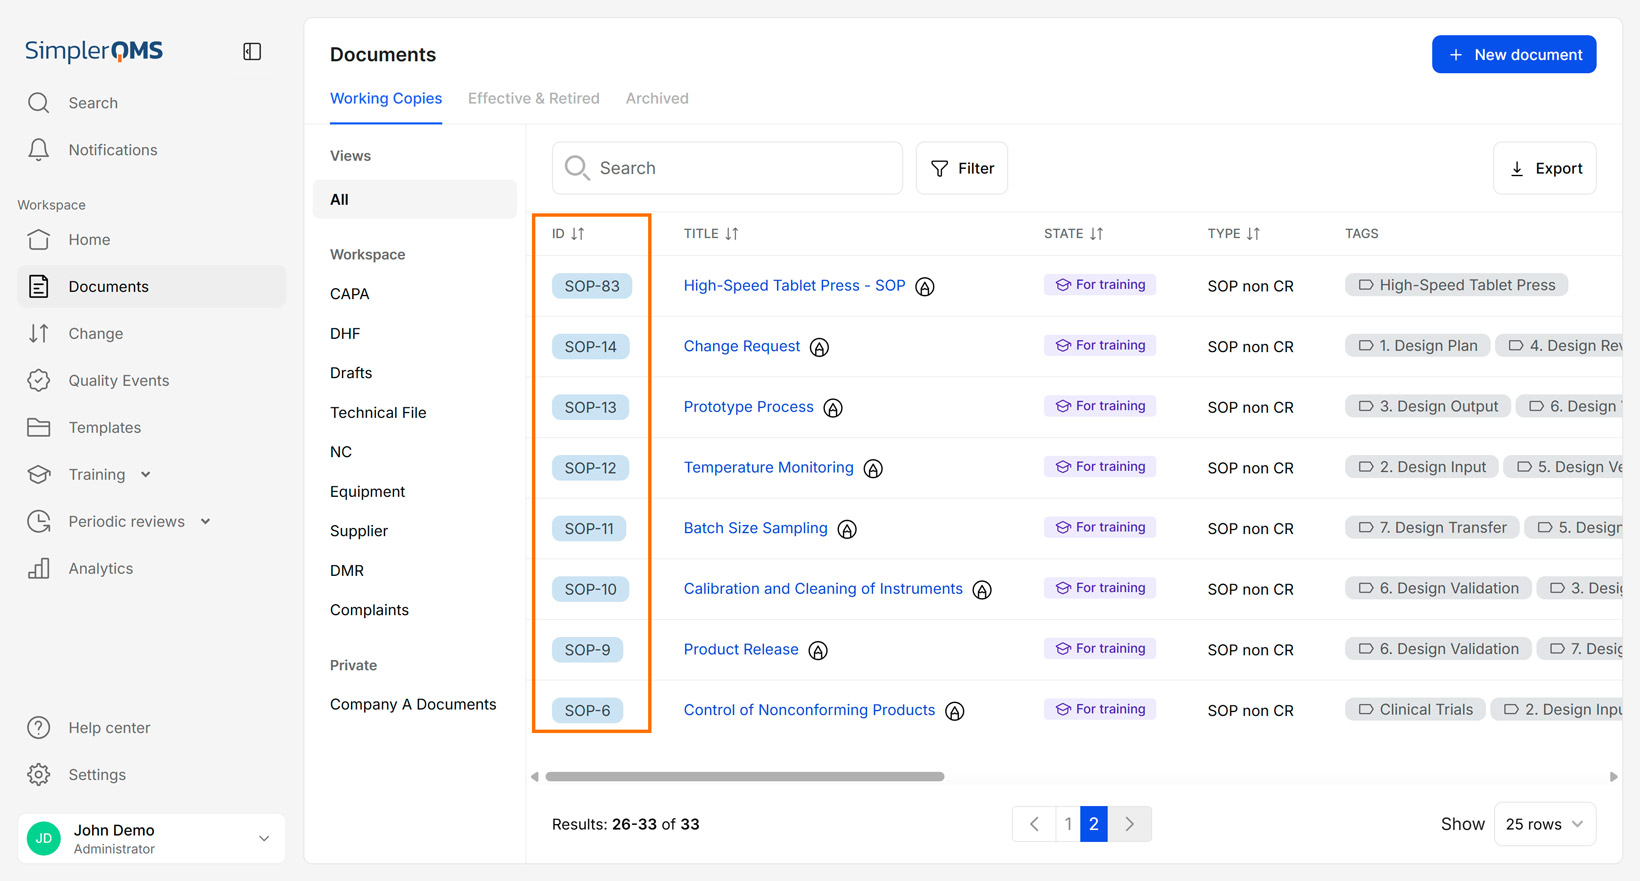Click the Export button

tap(1545, 169)
